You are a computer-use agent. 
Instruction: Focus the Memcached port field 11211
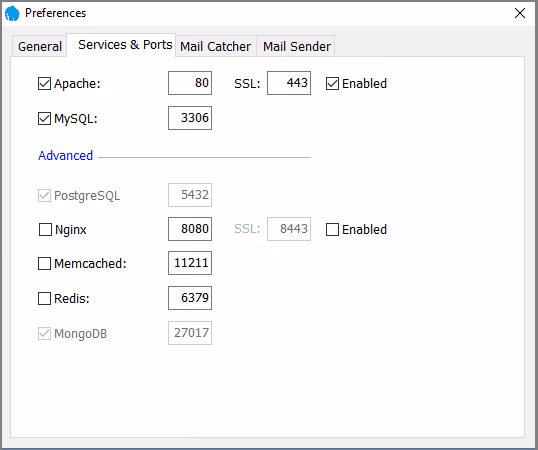coord(190,263)
